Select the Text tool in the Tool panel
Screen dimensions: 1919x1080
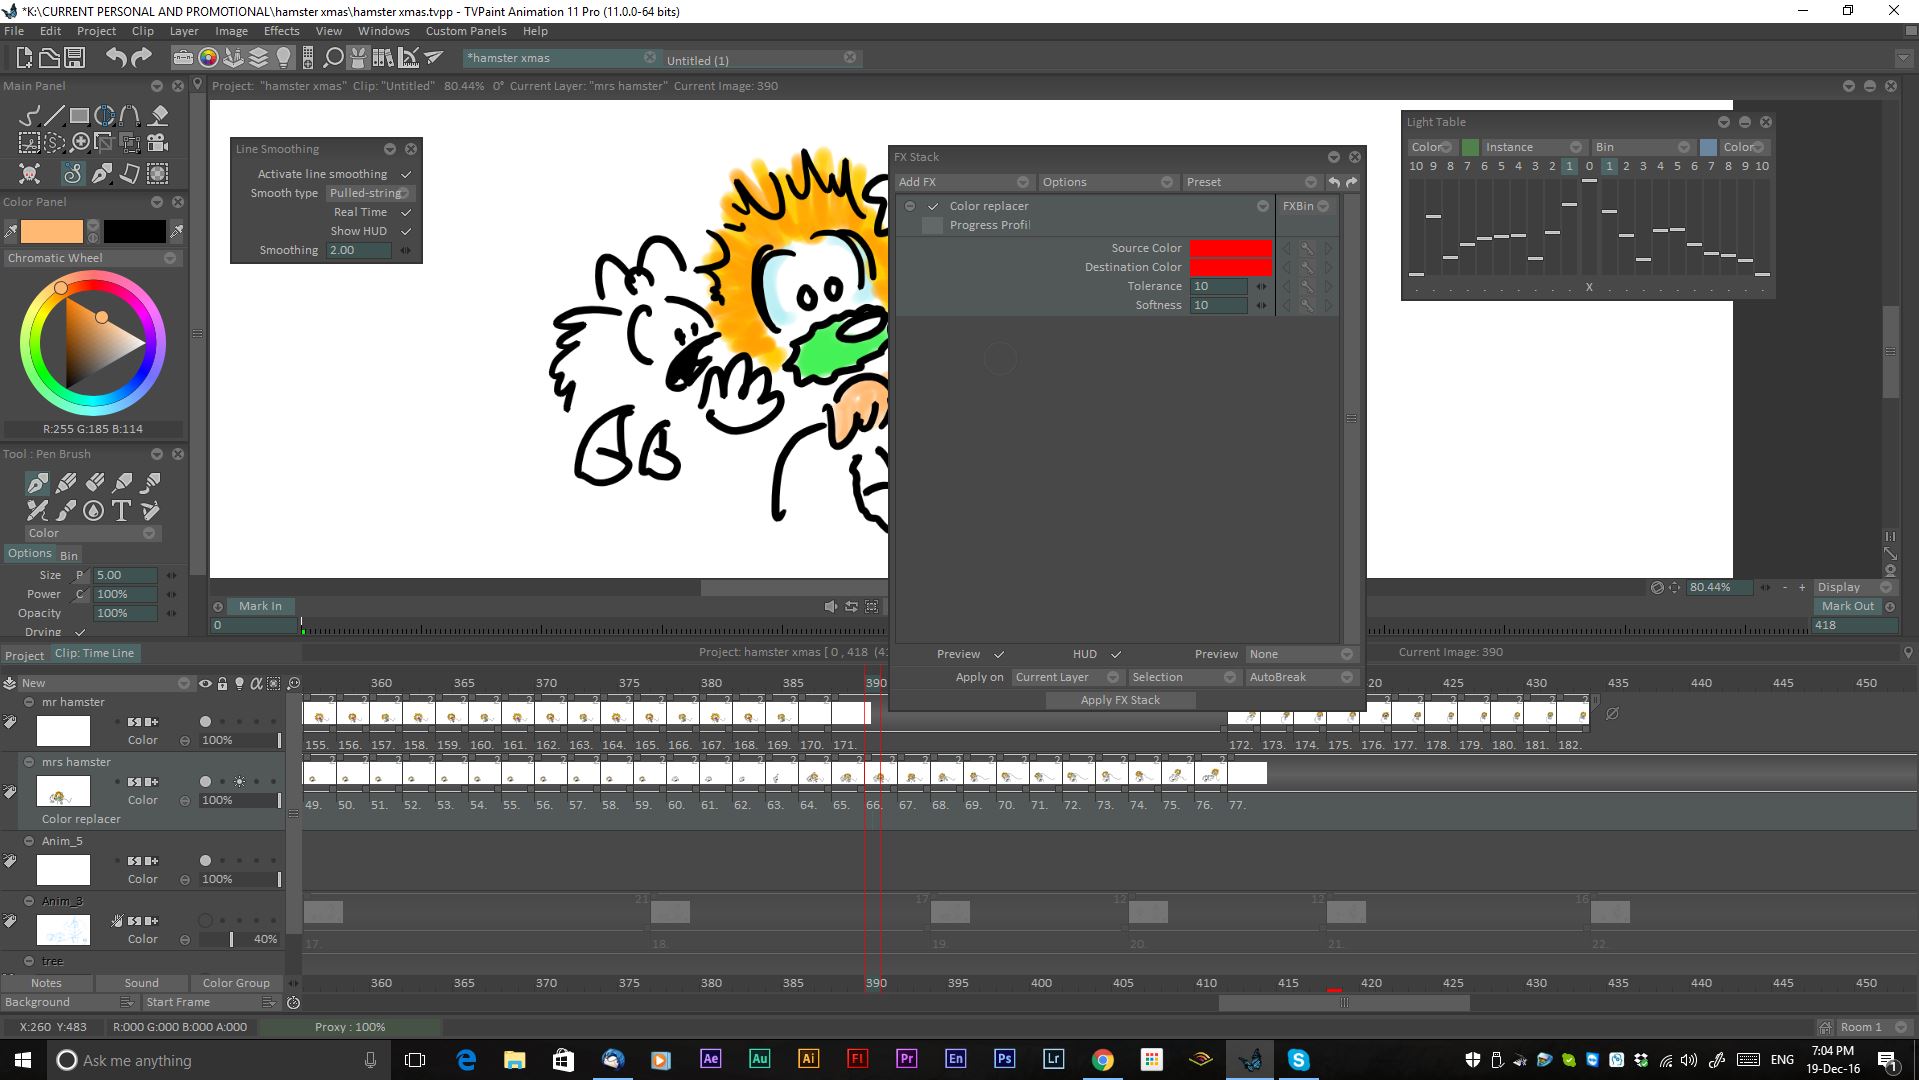[122, 511]
